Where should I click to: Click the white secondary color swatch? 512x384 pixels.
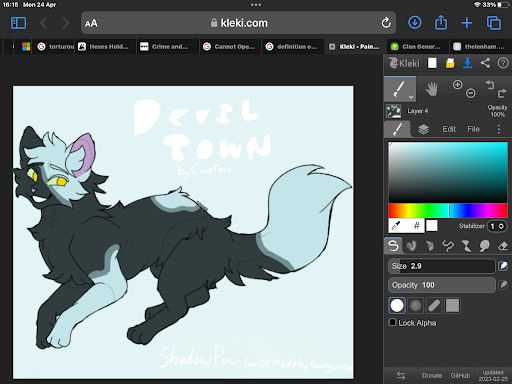point(432,226)
